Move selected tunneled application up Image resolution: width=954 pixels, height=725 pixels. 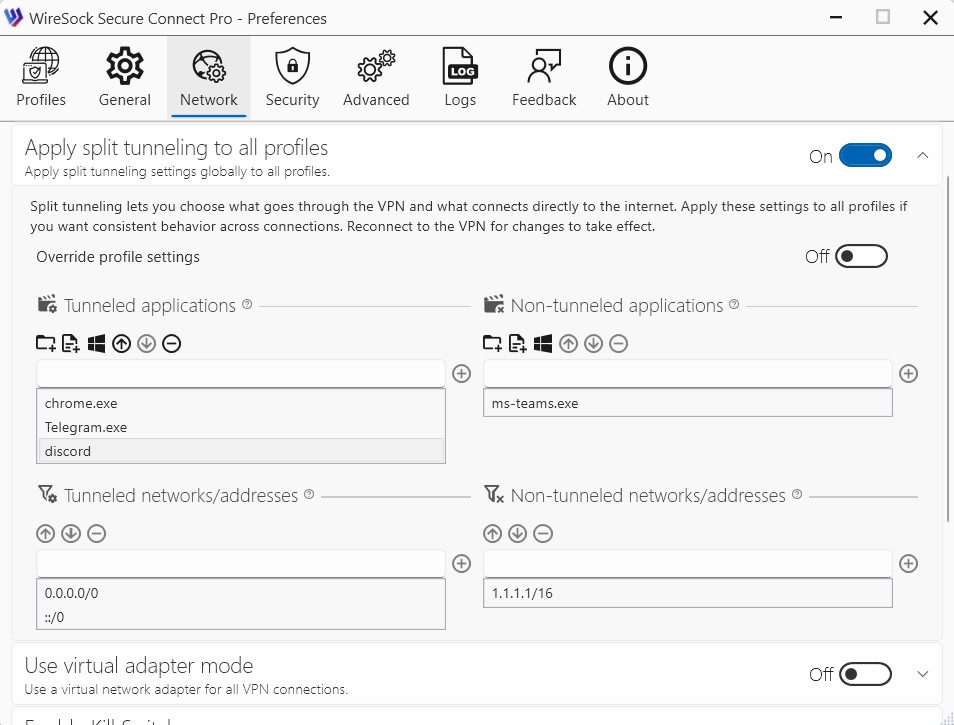(x=122, y=344)
